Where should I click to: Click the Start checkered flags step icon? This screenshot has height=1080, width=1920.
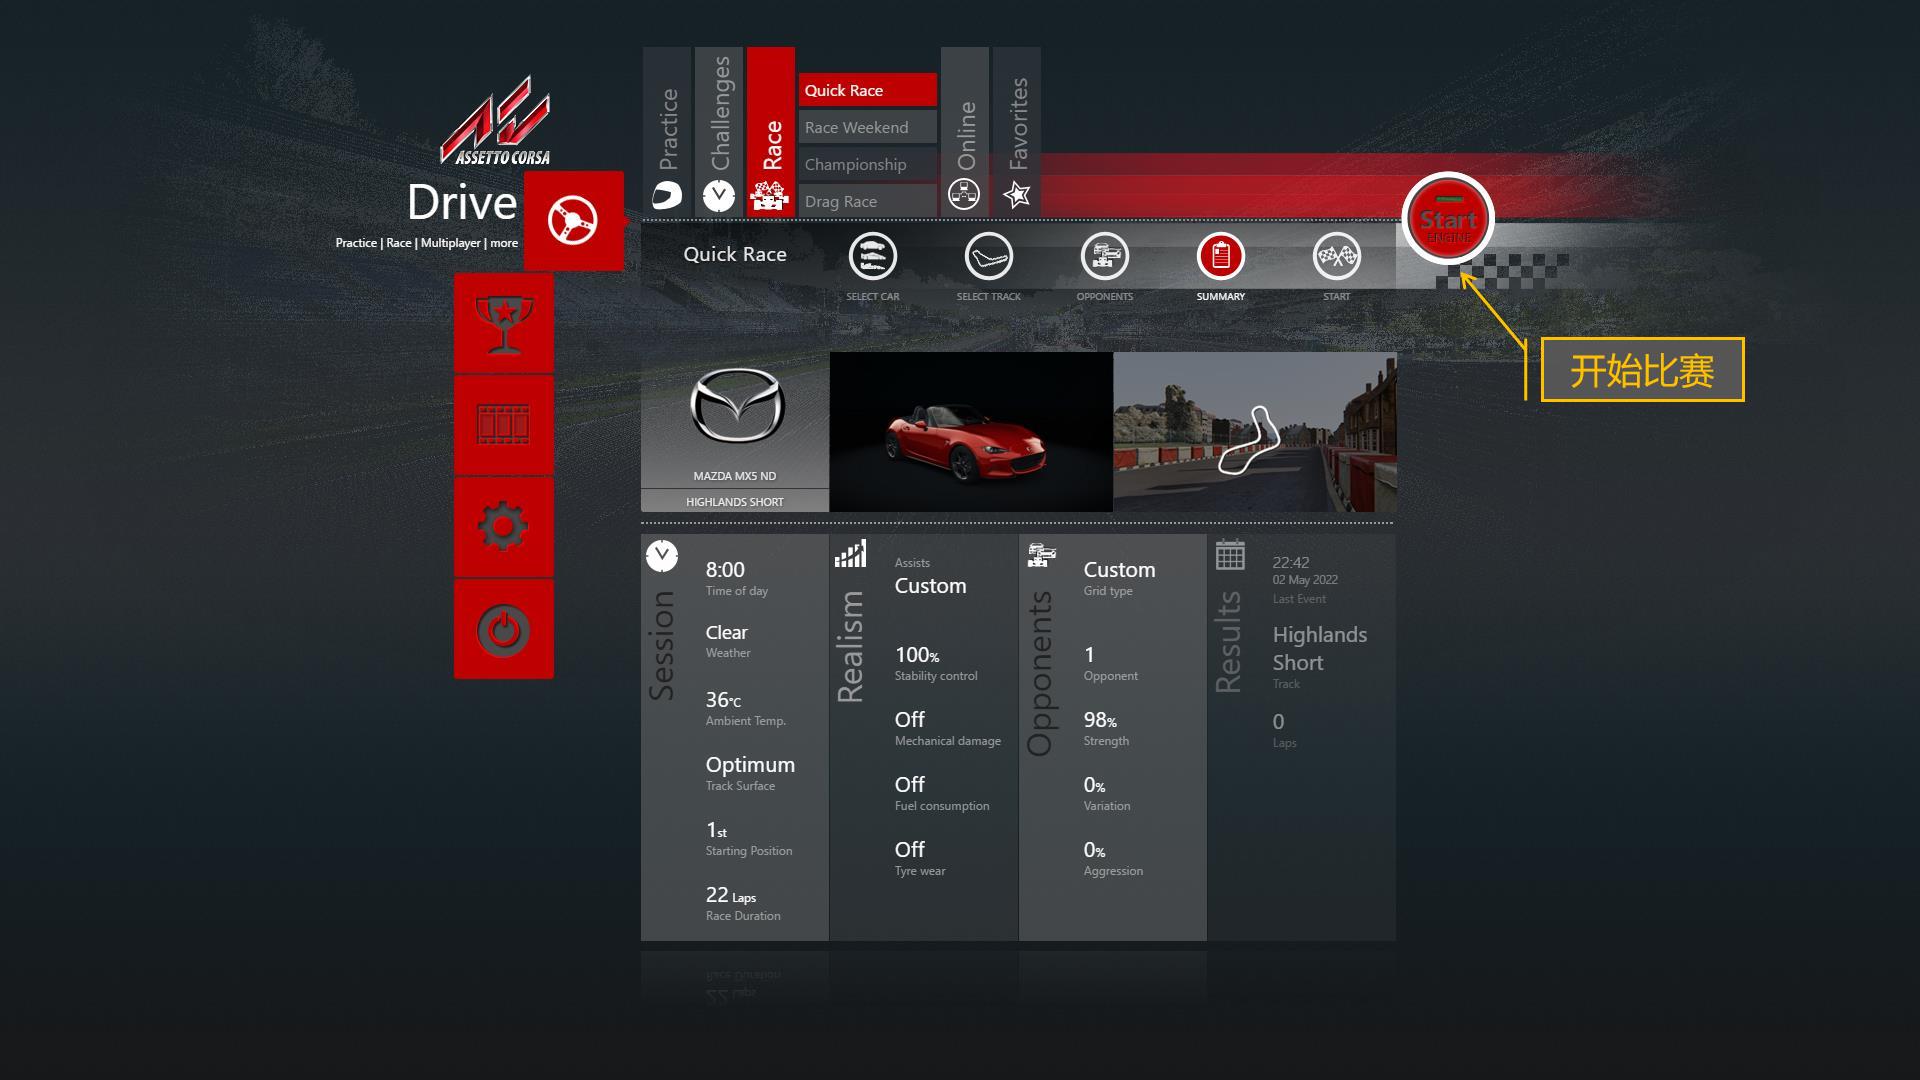click(x=1337, y=257)
